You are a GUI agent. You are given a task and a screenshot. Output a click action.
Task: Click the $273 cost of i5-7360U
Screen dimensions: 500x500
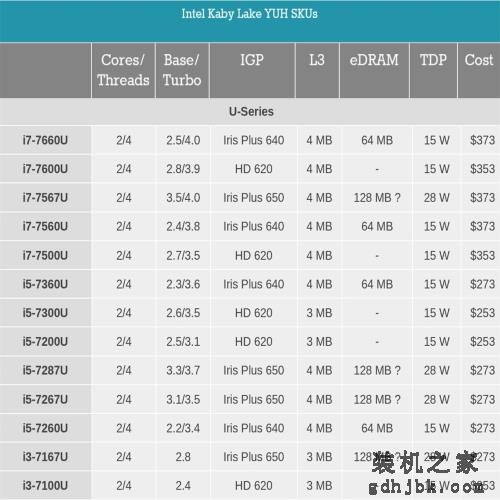point(482,284)
